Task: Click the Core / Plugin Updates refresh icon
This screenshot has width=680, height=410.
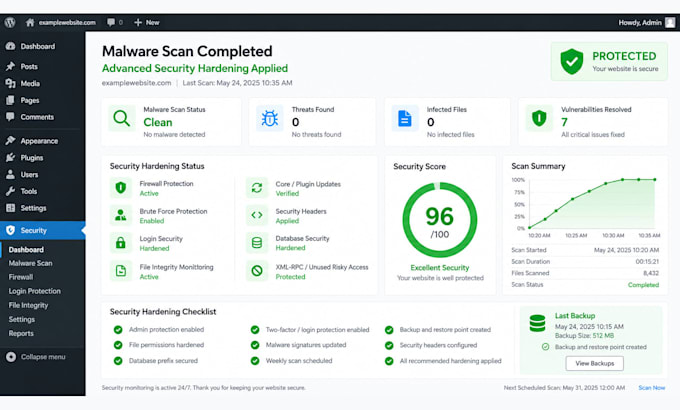Action: coord(257,188)
